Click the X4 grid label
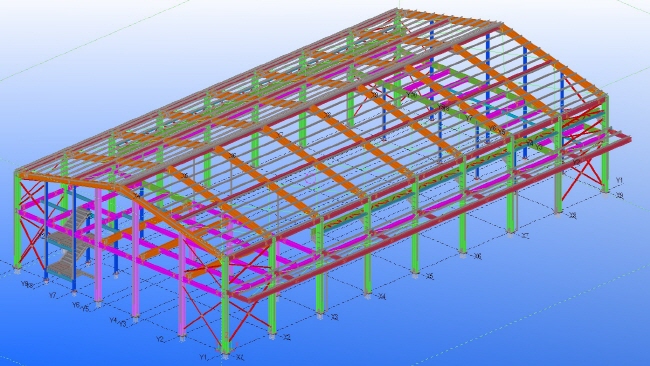 click(382, 297)
